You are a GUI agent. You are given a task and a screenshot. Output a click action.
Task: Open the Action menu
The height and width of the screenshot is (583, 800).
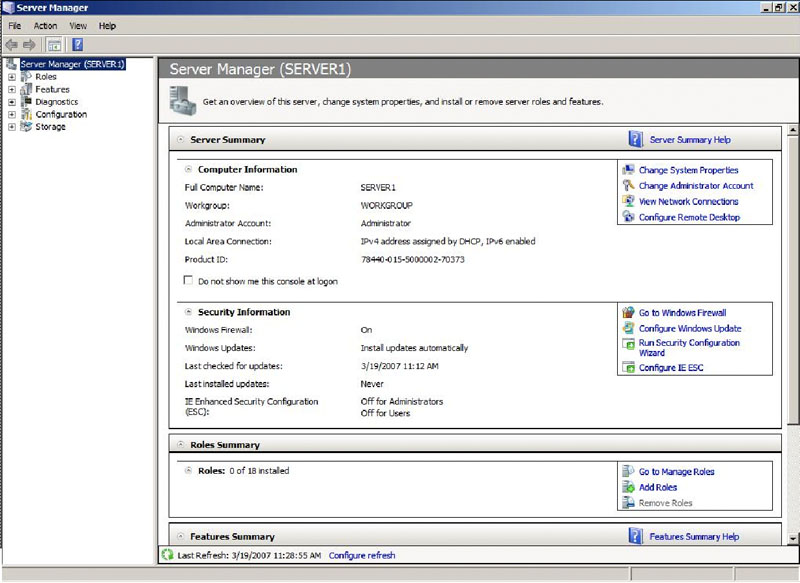point(45,25)
